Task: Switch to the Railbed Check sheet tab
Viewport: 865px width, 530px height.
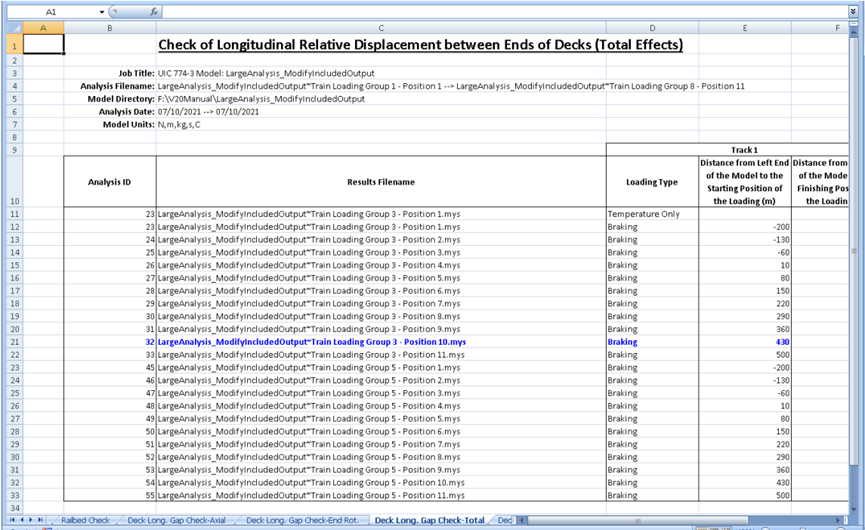Action: pos(86,520)
